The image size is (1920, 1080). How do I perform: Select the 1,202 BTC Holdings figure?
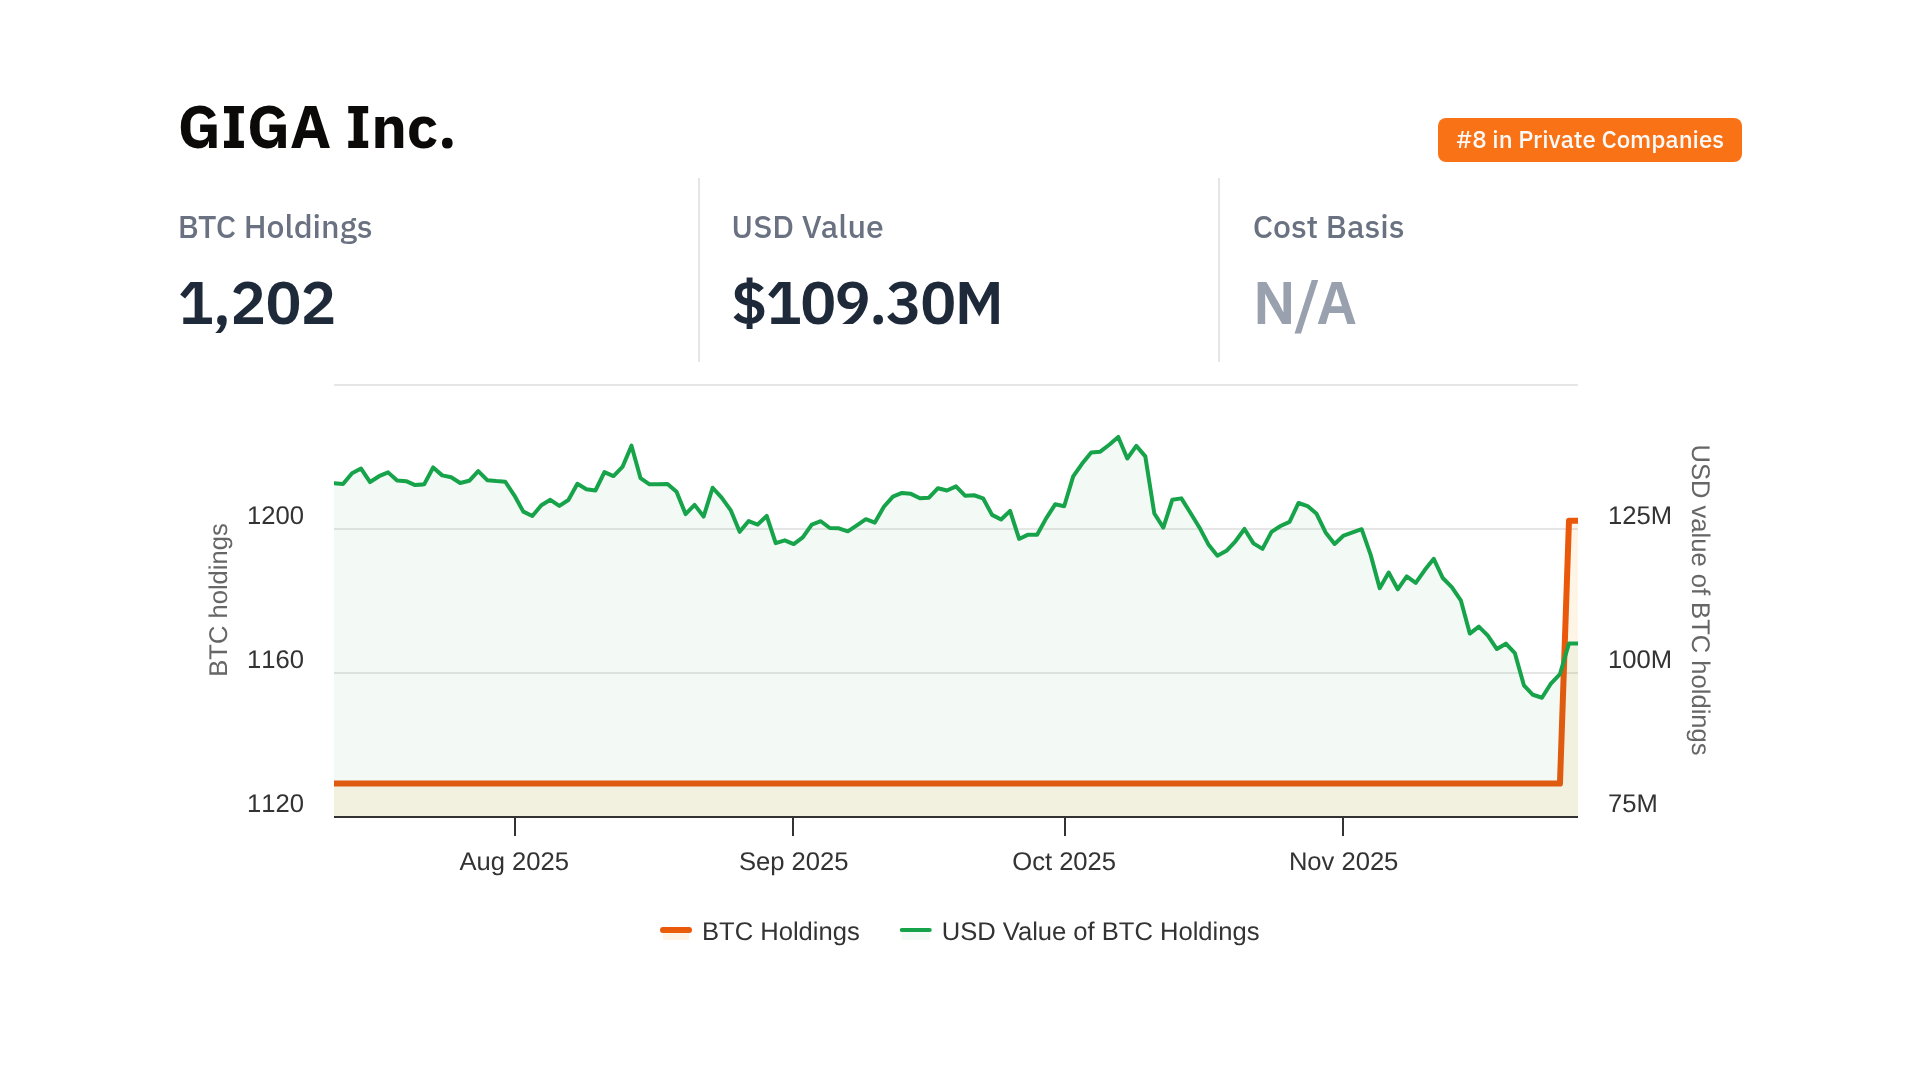click(x=257, y=303)
